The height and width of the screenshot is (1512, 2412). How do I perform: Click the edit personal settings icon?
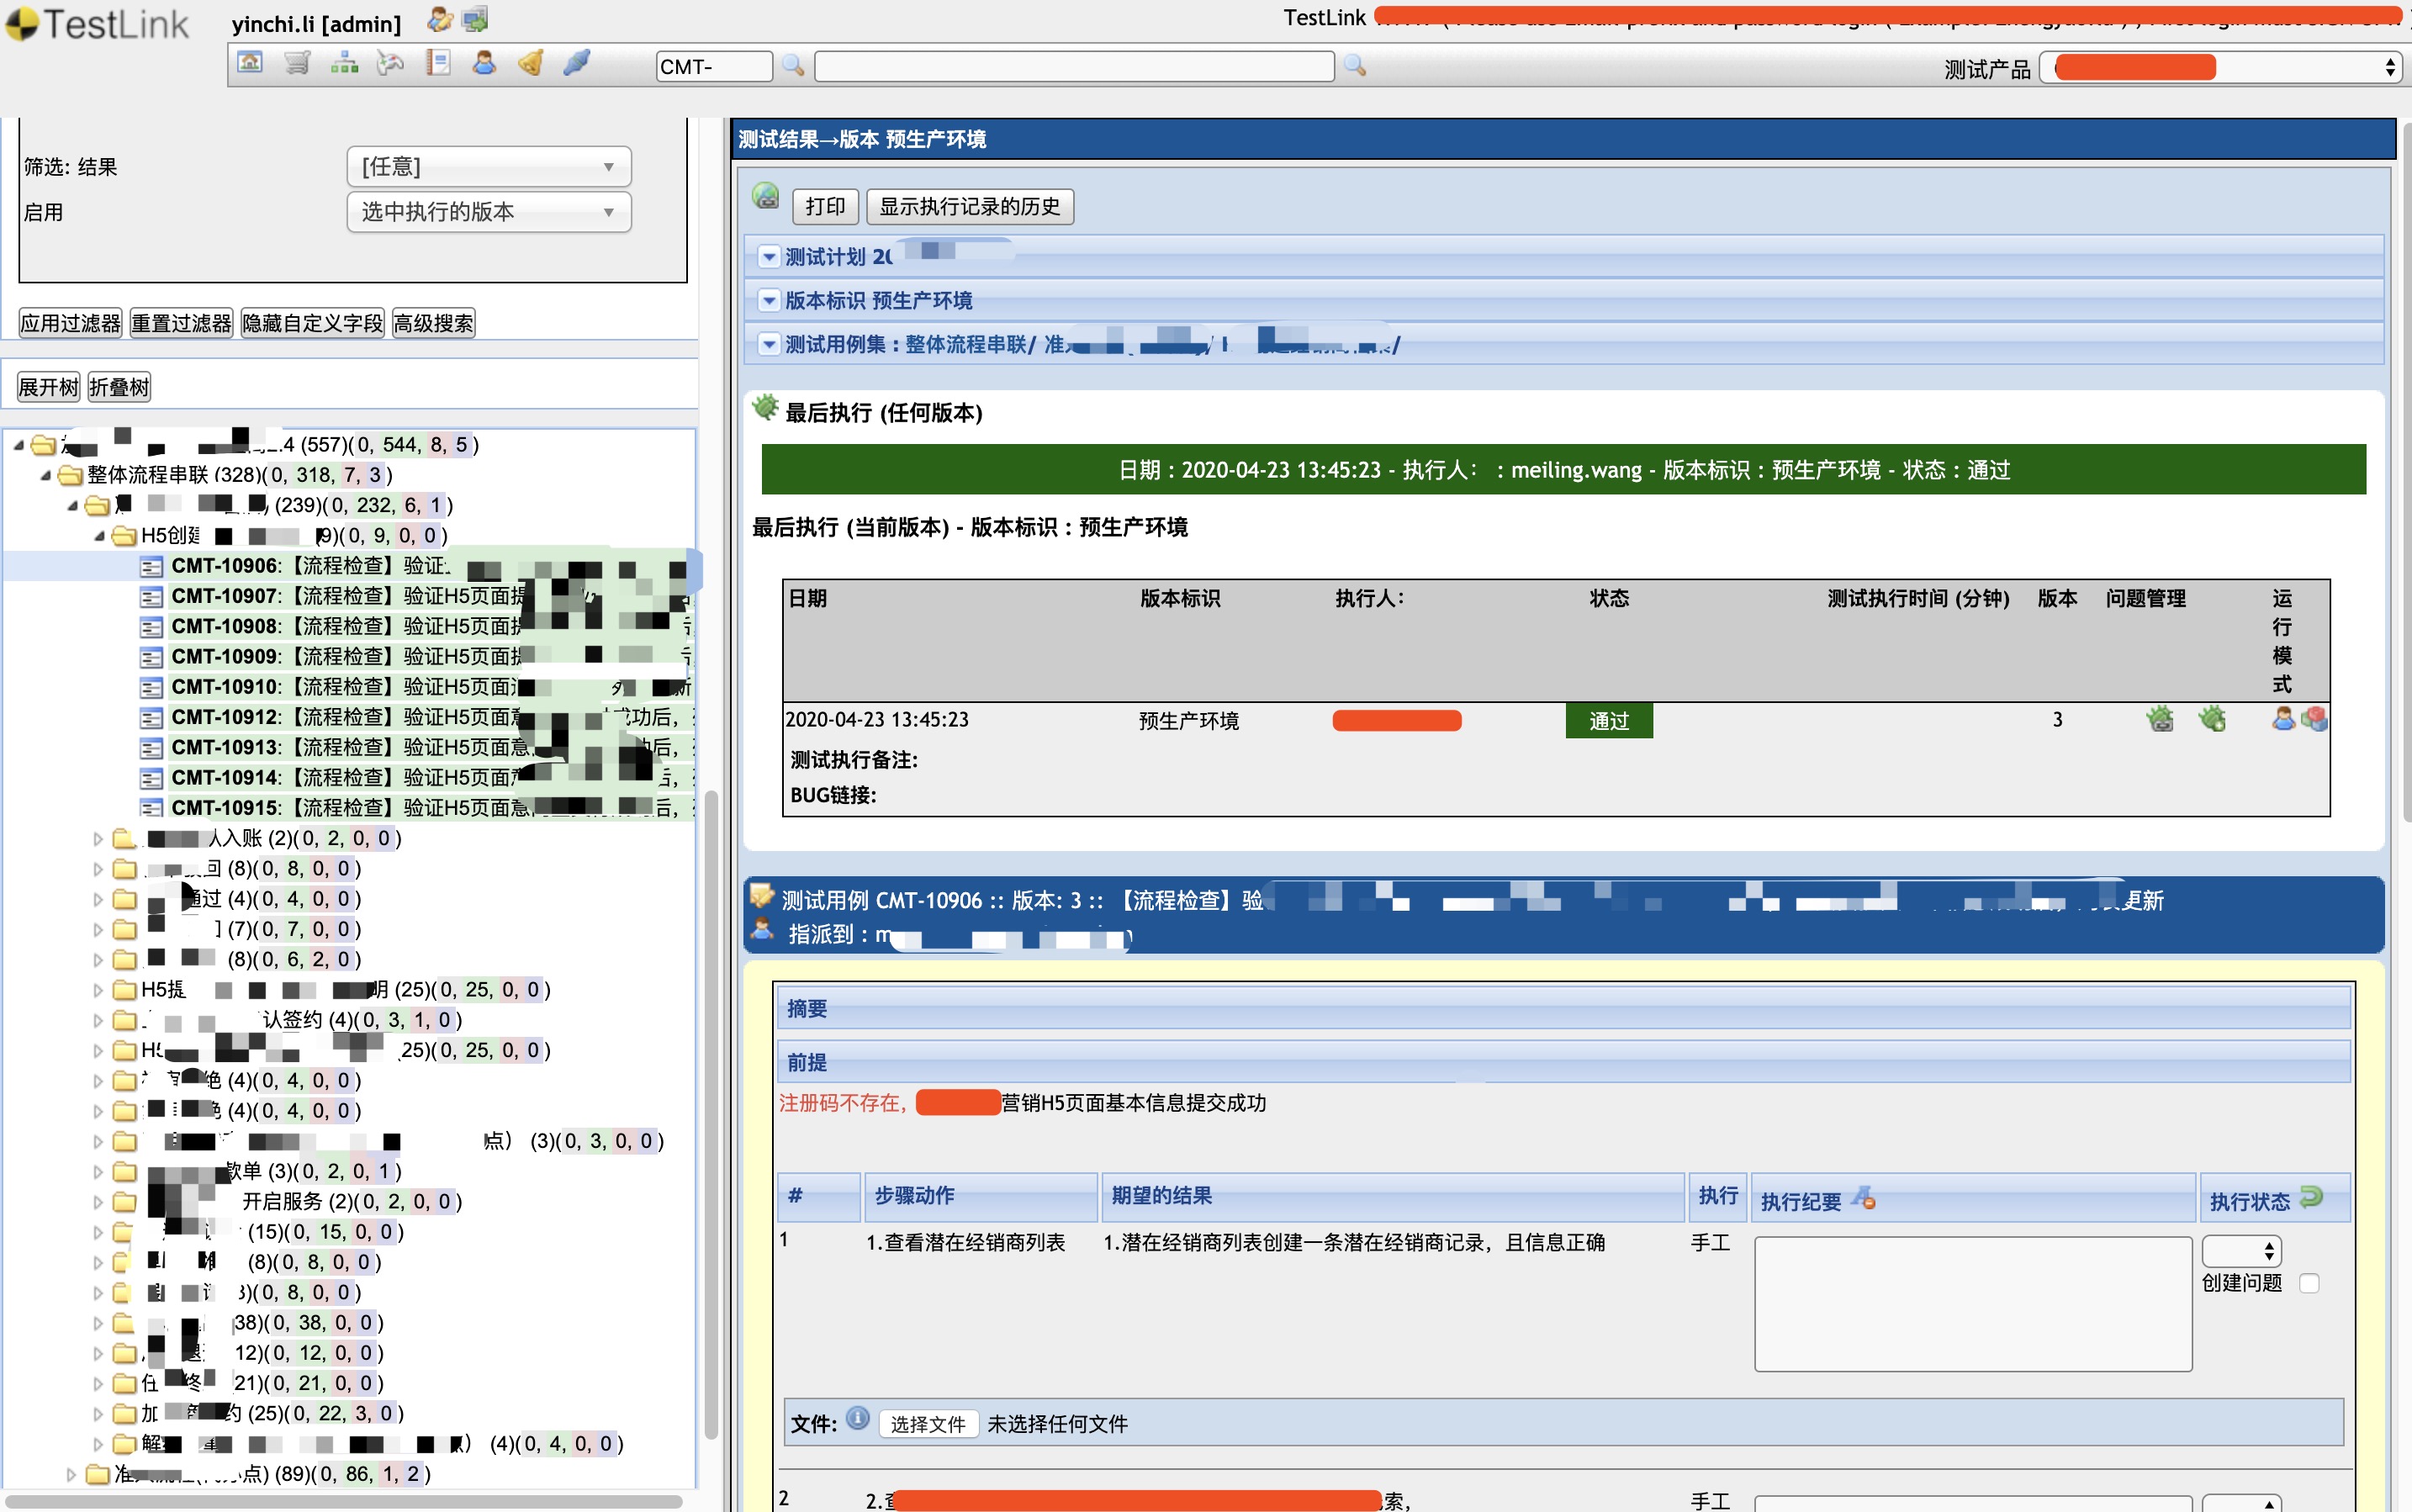tap(439, 19)
